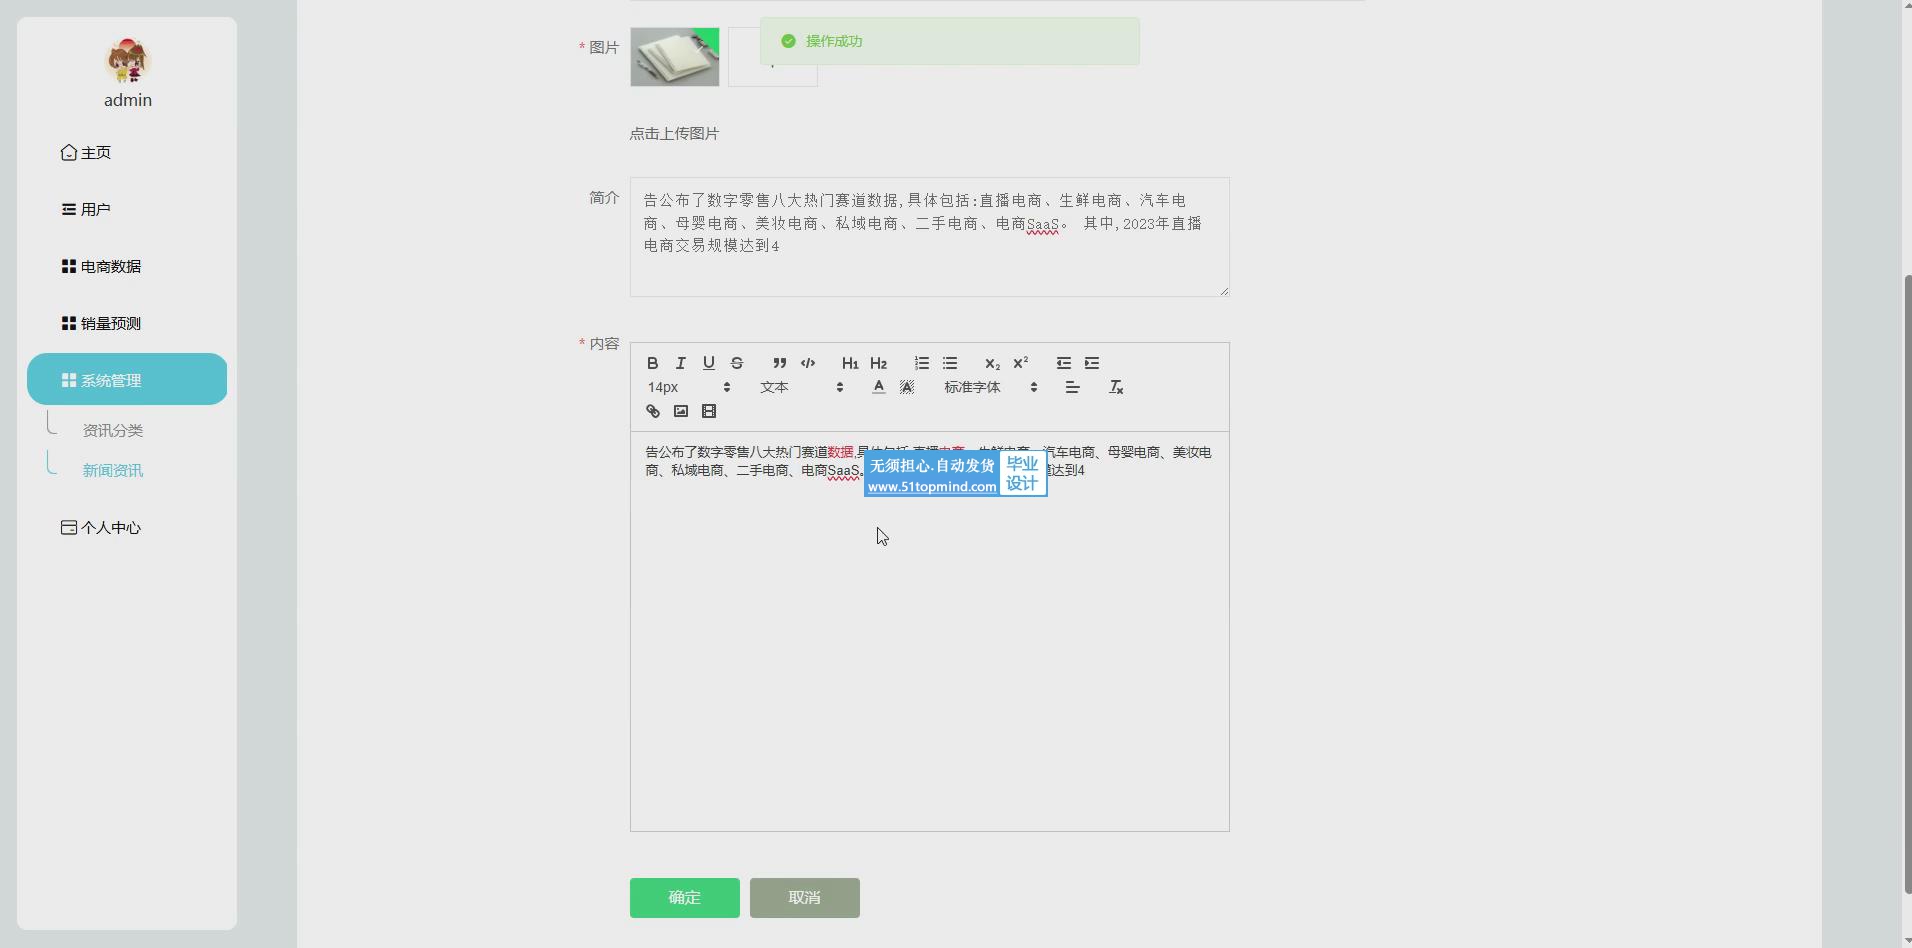The width and height of the screenshot is (1912, 948).
Task: Apply the ordered list icon
Action: pos(922,363)
